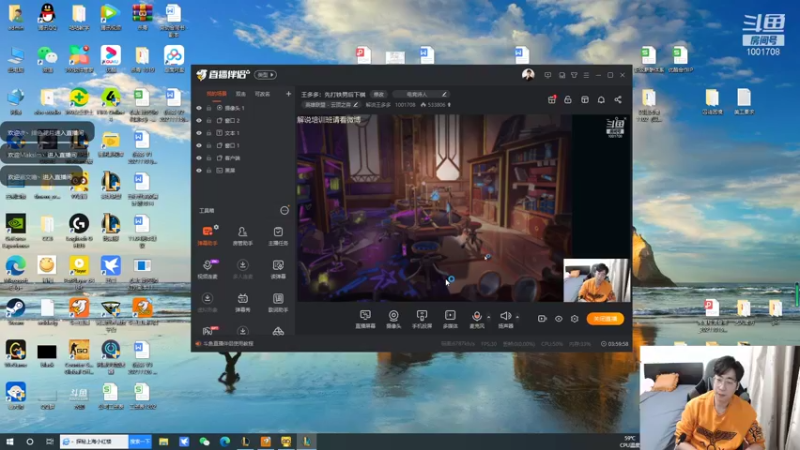Open speaker options arrow
800x450 pixels.
coord(517,317)
